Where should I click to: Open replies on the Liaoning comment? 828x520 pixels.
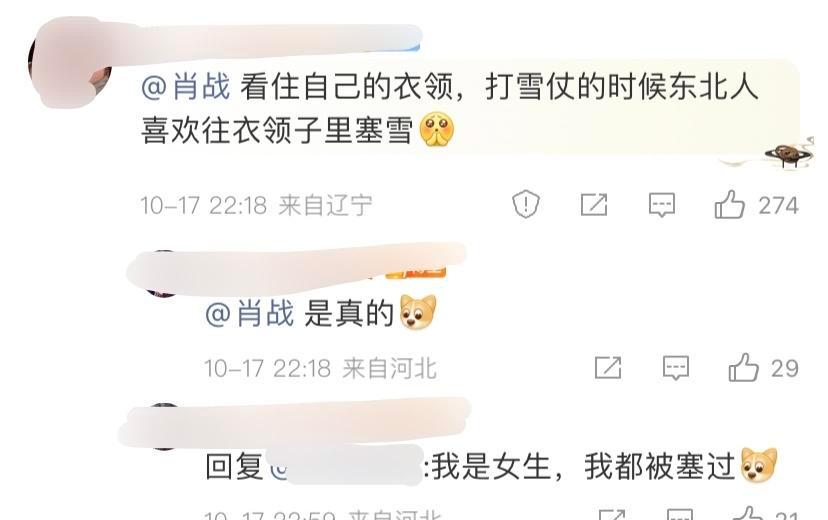pyautogui.click(x=662, y=205)
